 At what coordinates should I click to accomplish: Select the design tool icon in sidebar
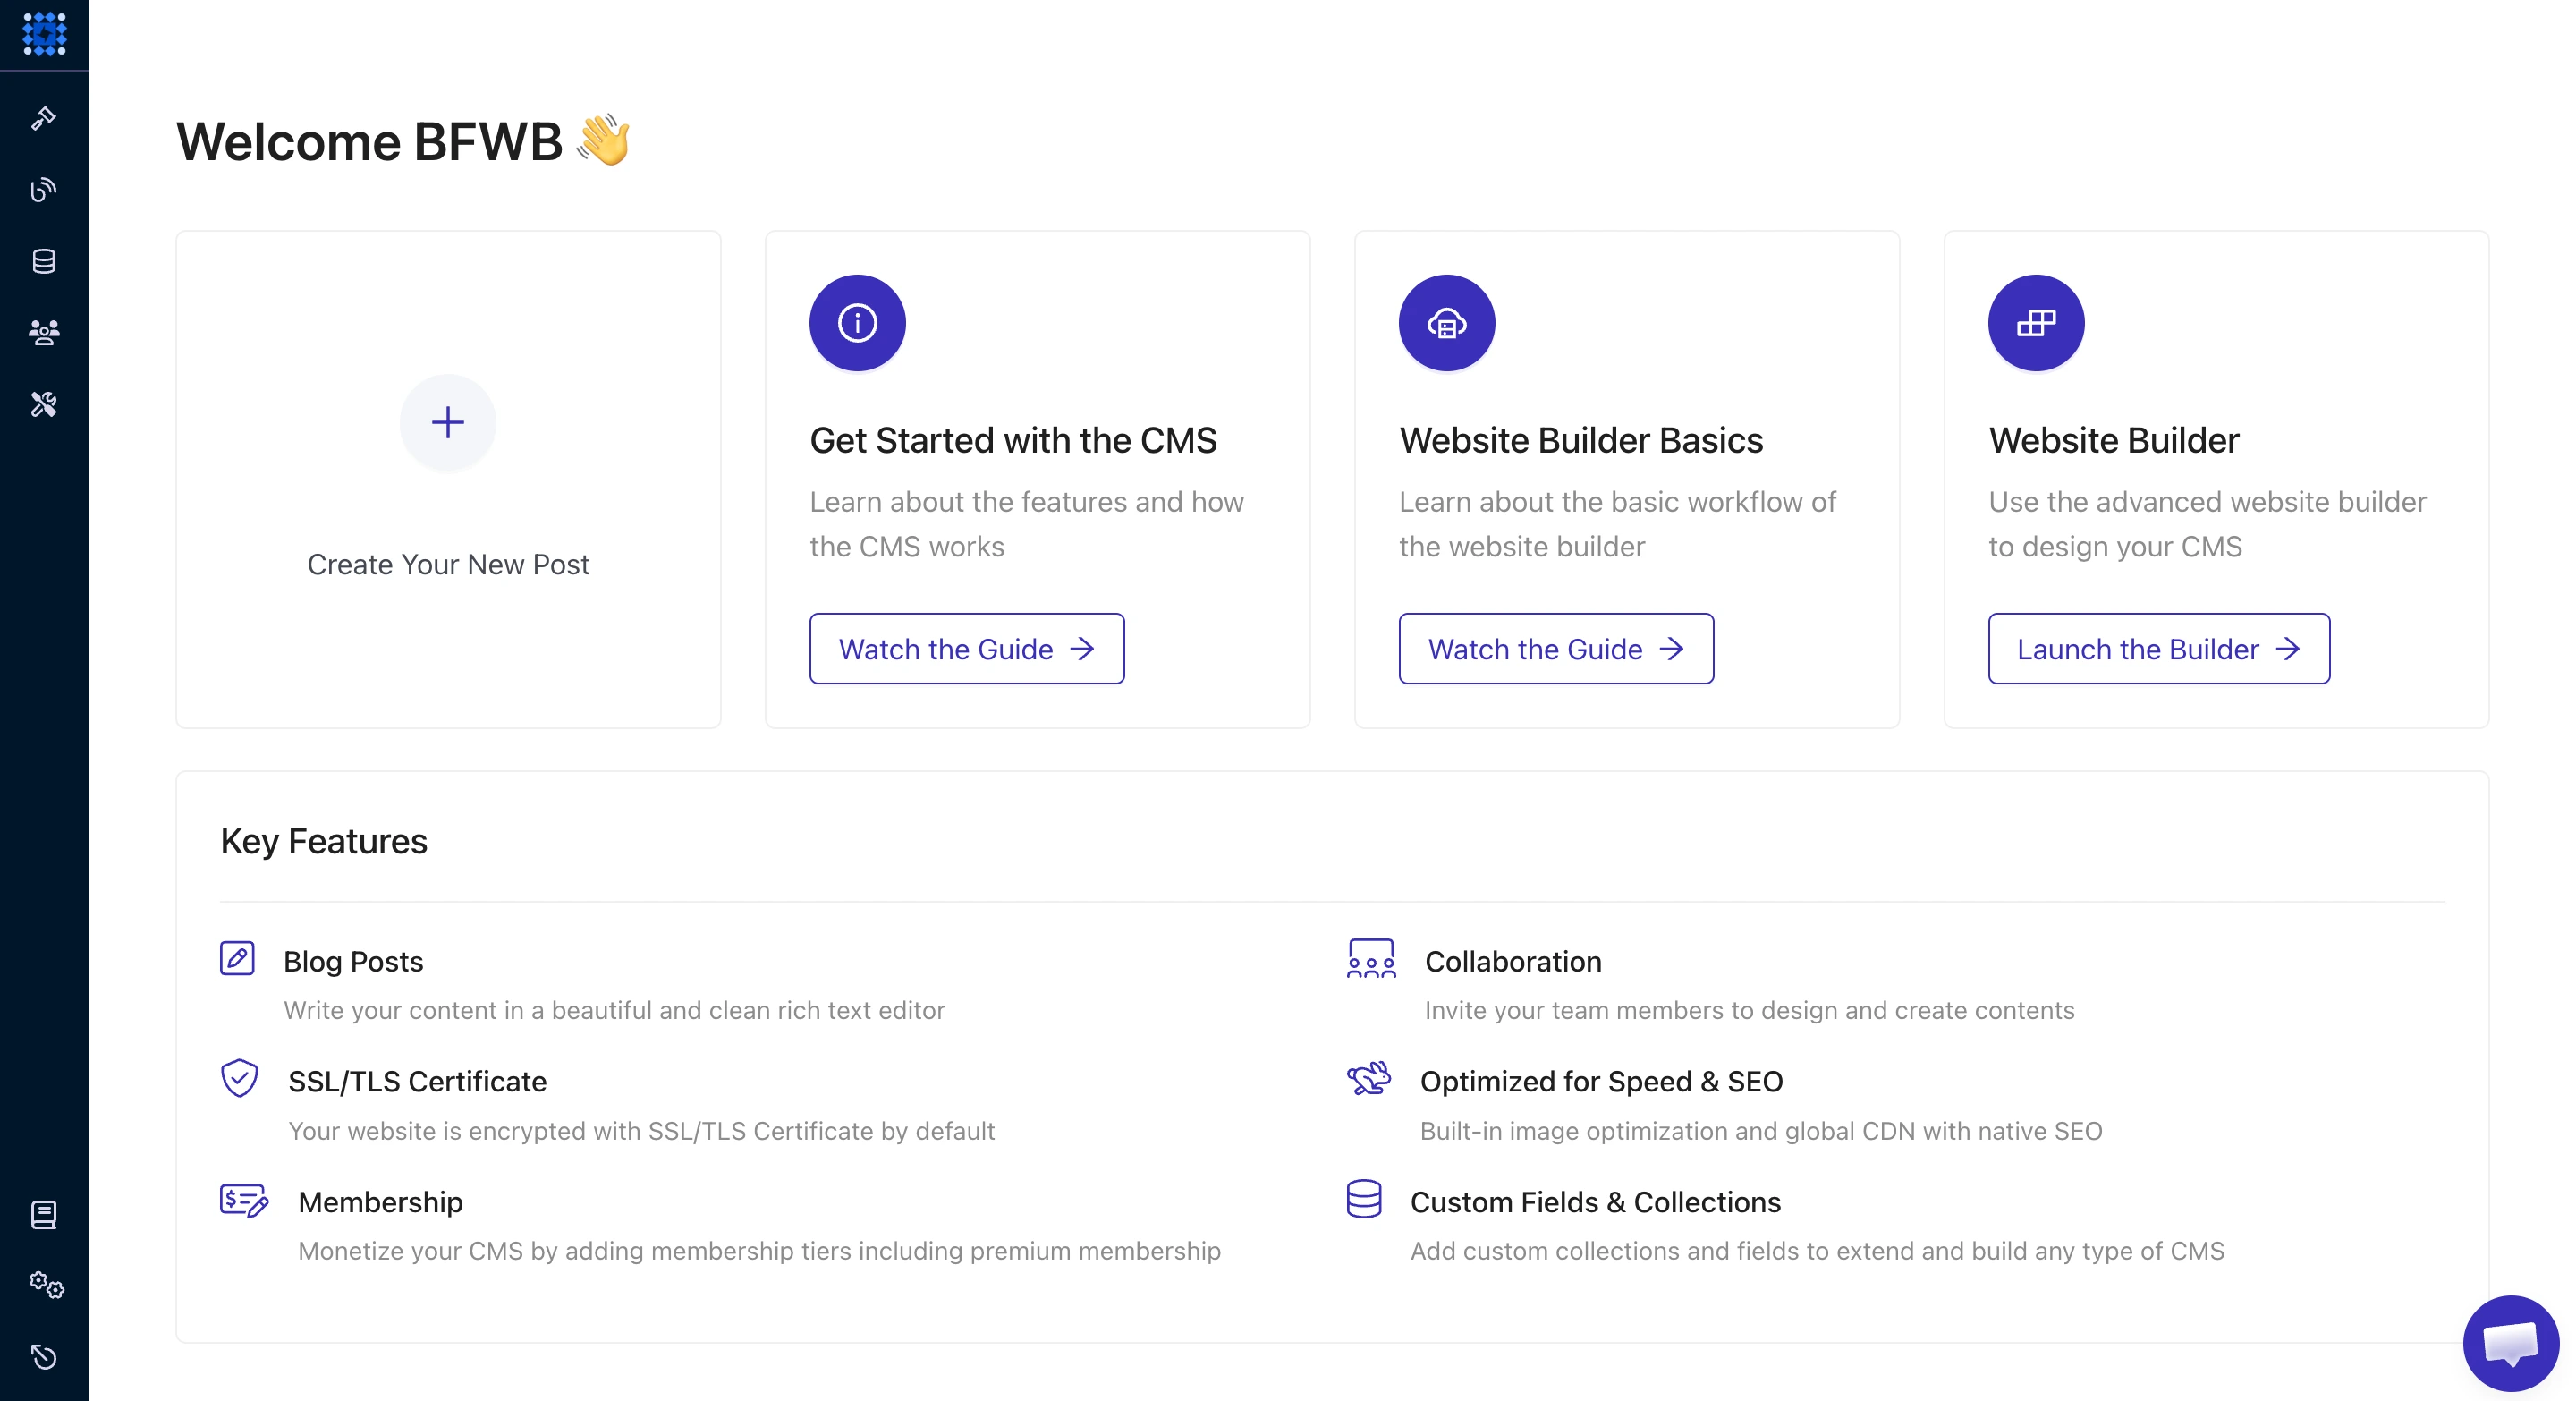click(44, 119)
